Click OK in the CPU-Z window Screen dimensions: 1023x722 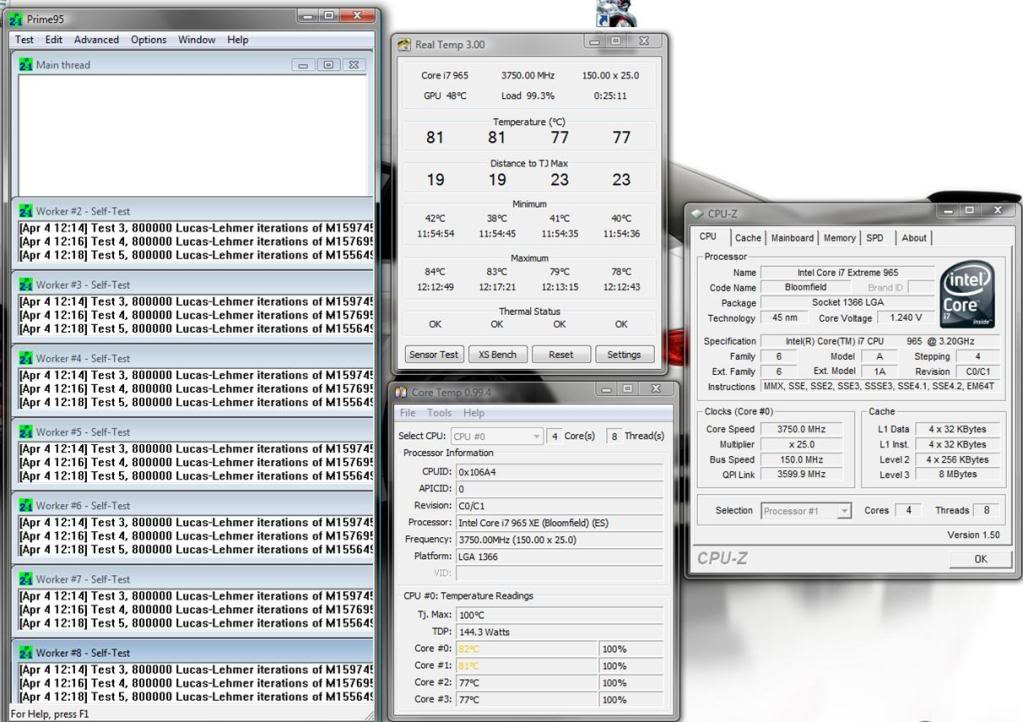[980, 560]
